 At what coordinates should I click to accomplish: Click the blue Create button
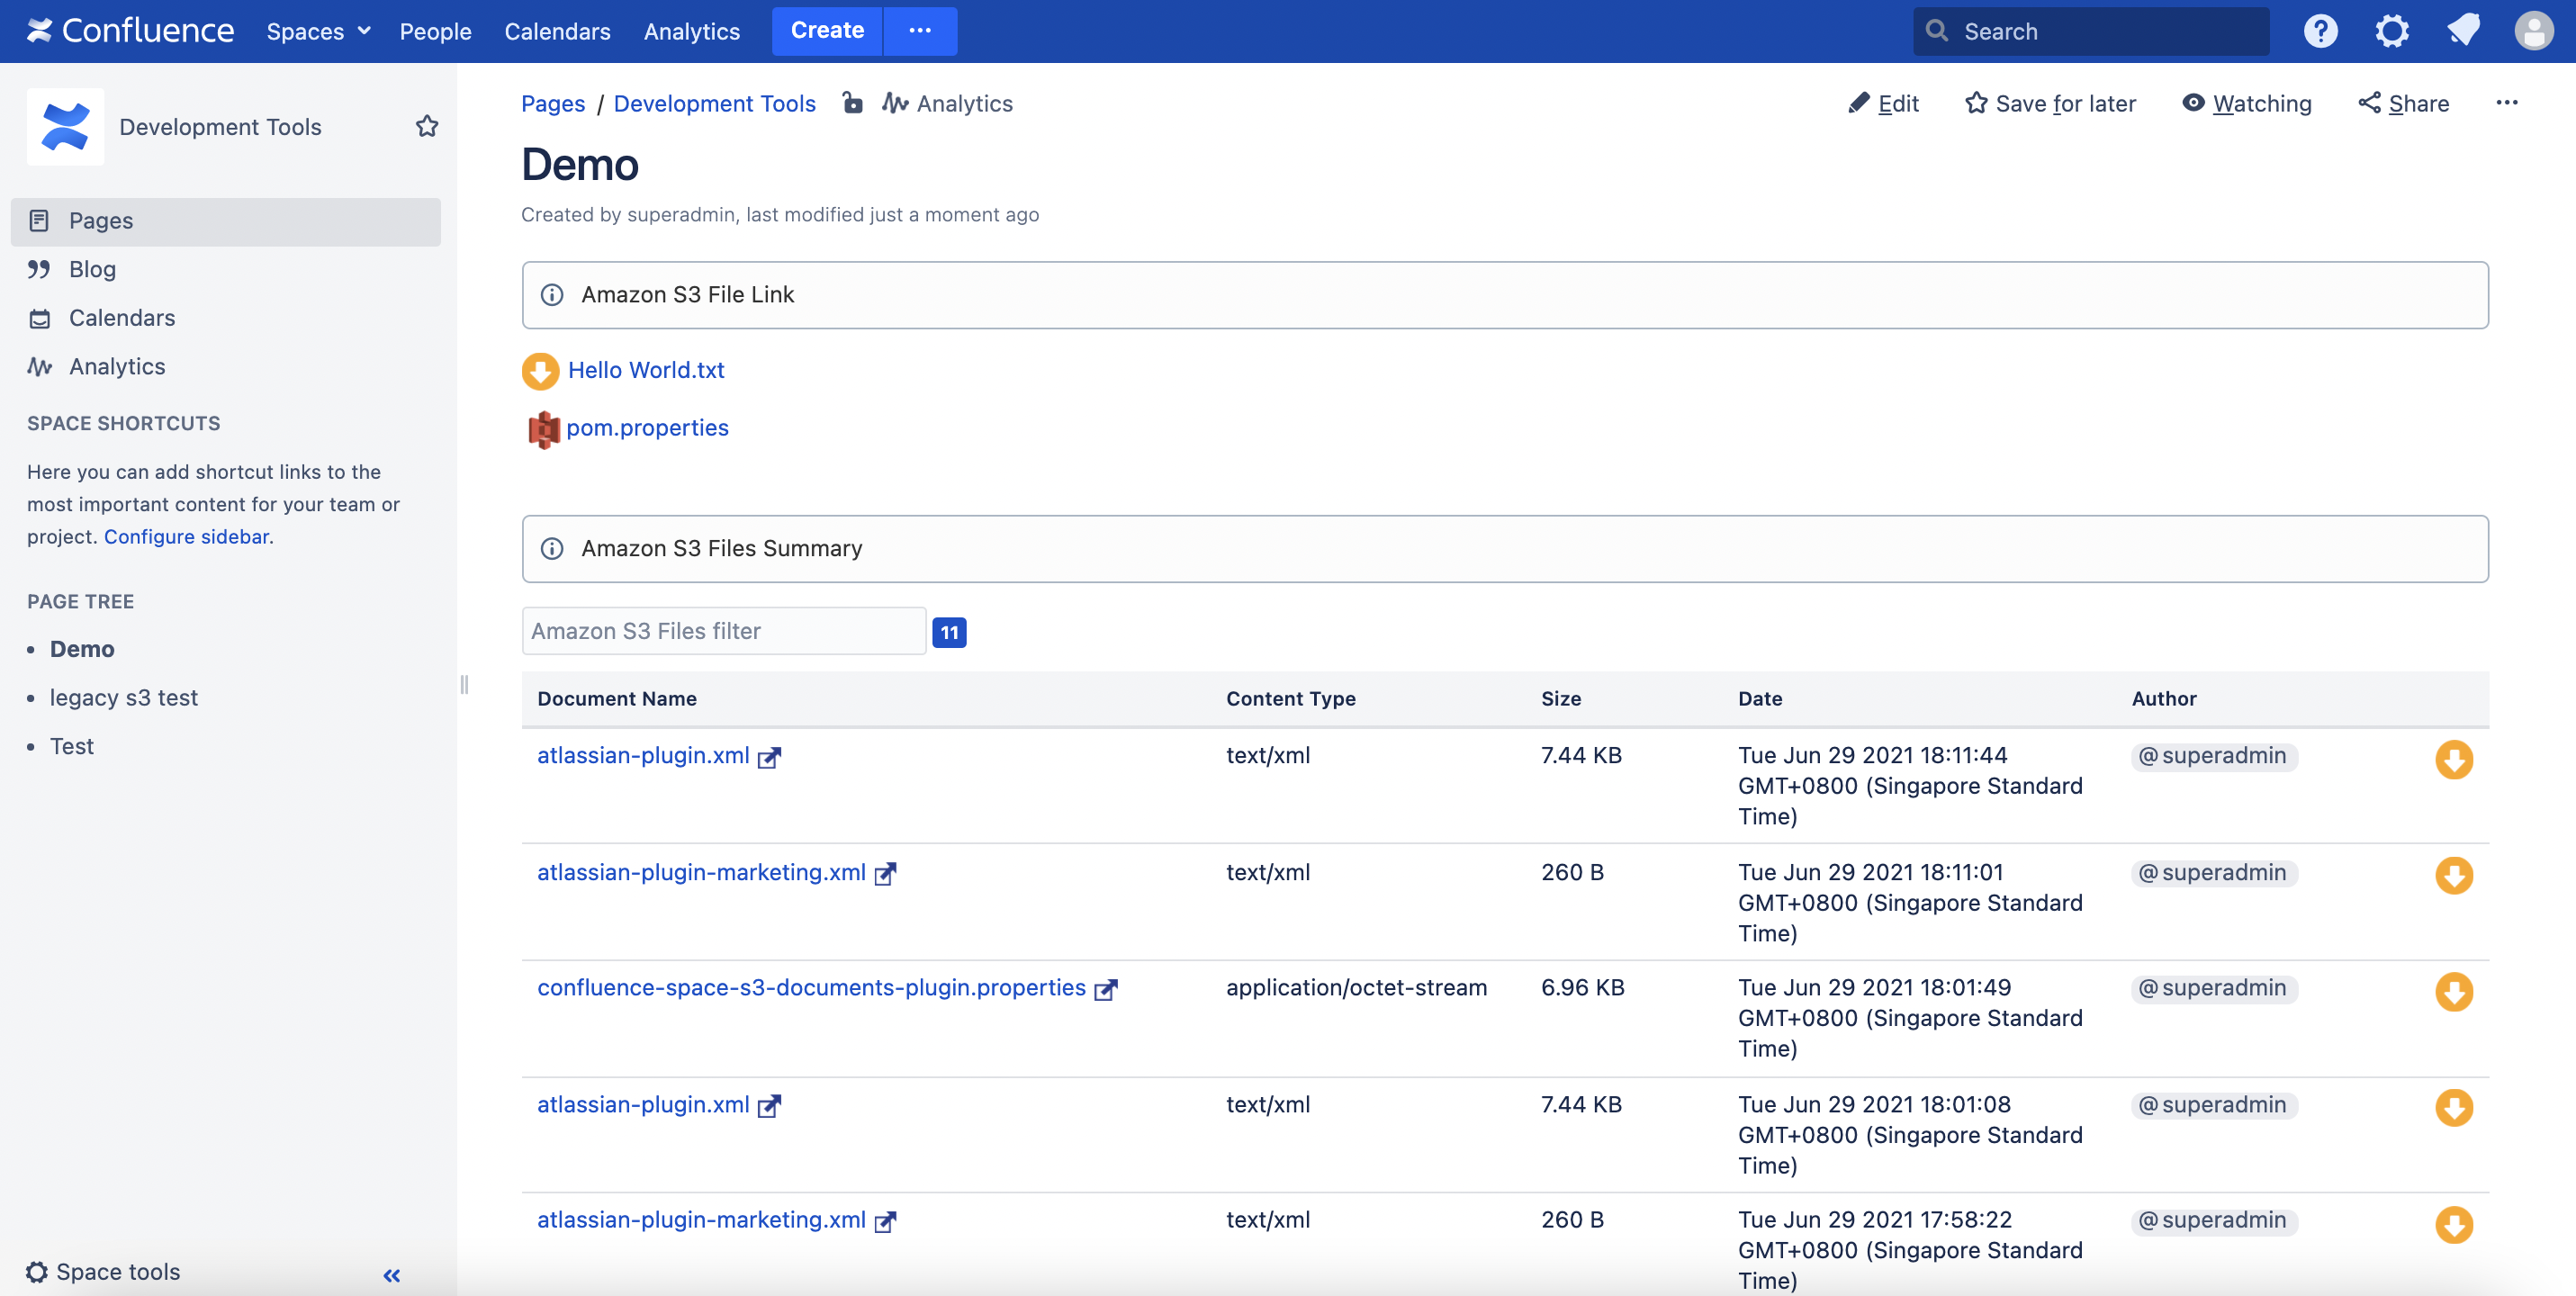coord(827,31)
